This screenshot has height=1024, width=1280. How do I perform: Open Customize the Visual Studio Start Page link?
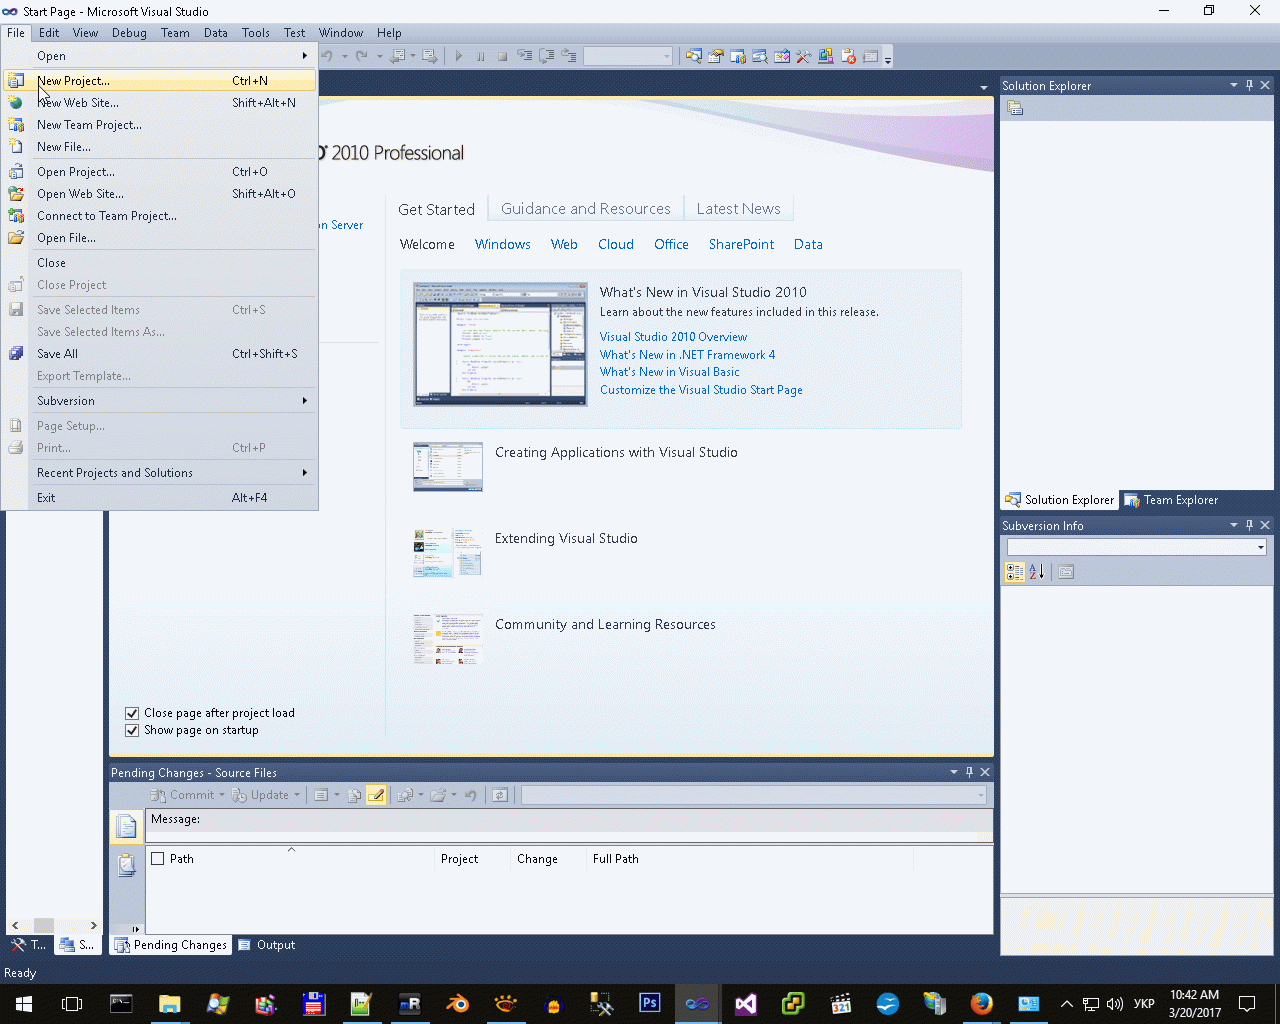[701, 390]
